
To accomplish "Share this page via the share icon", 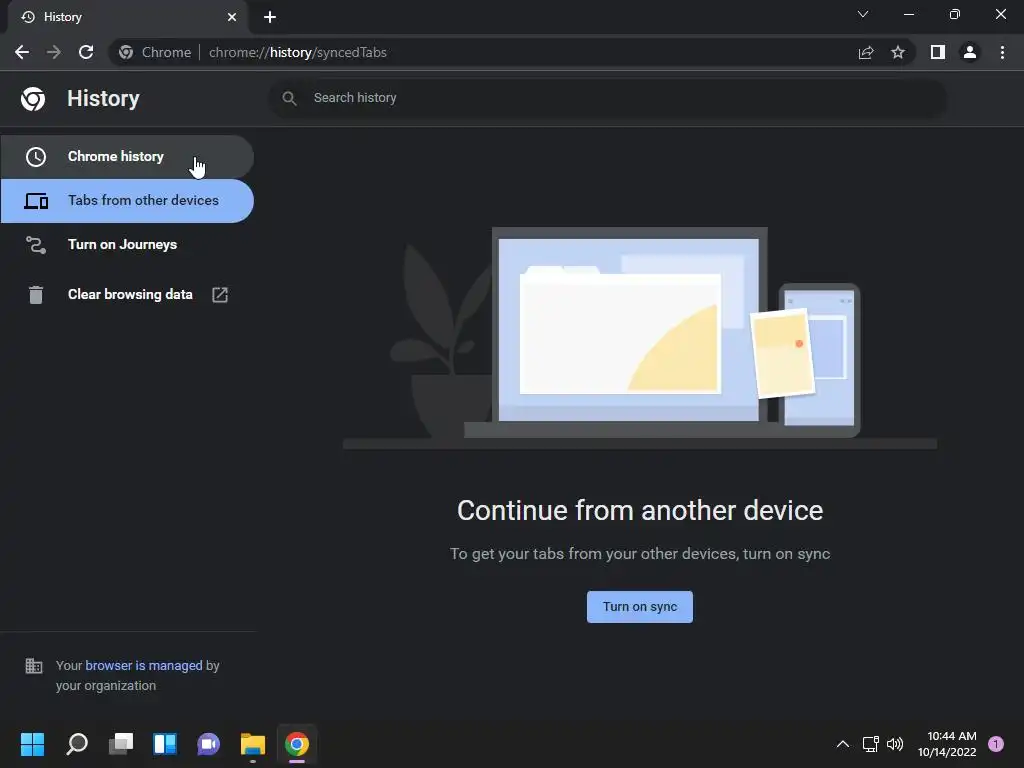I will click(866, 52).
